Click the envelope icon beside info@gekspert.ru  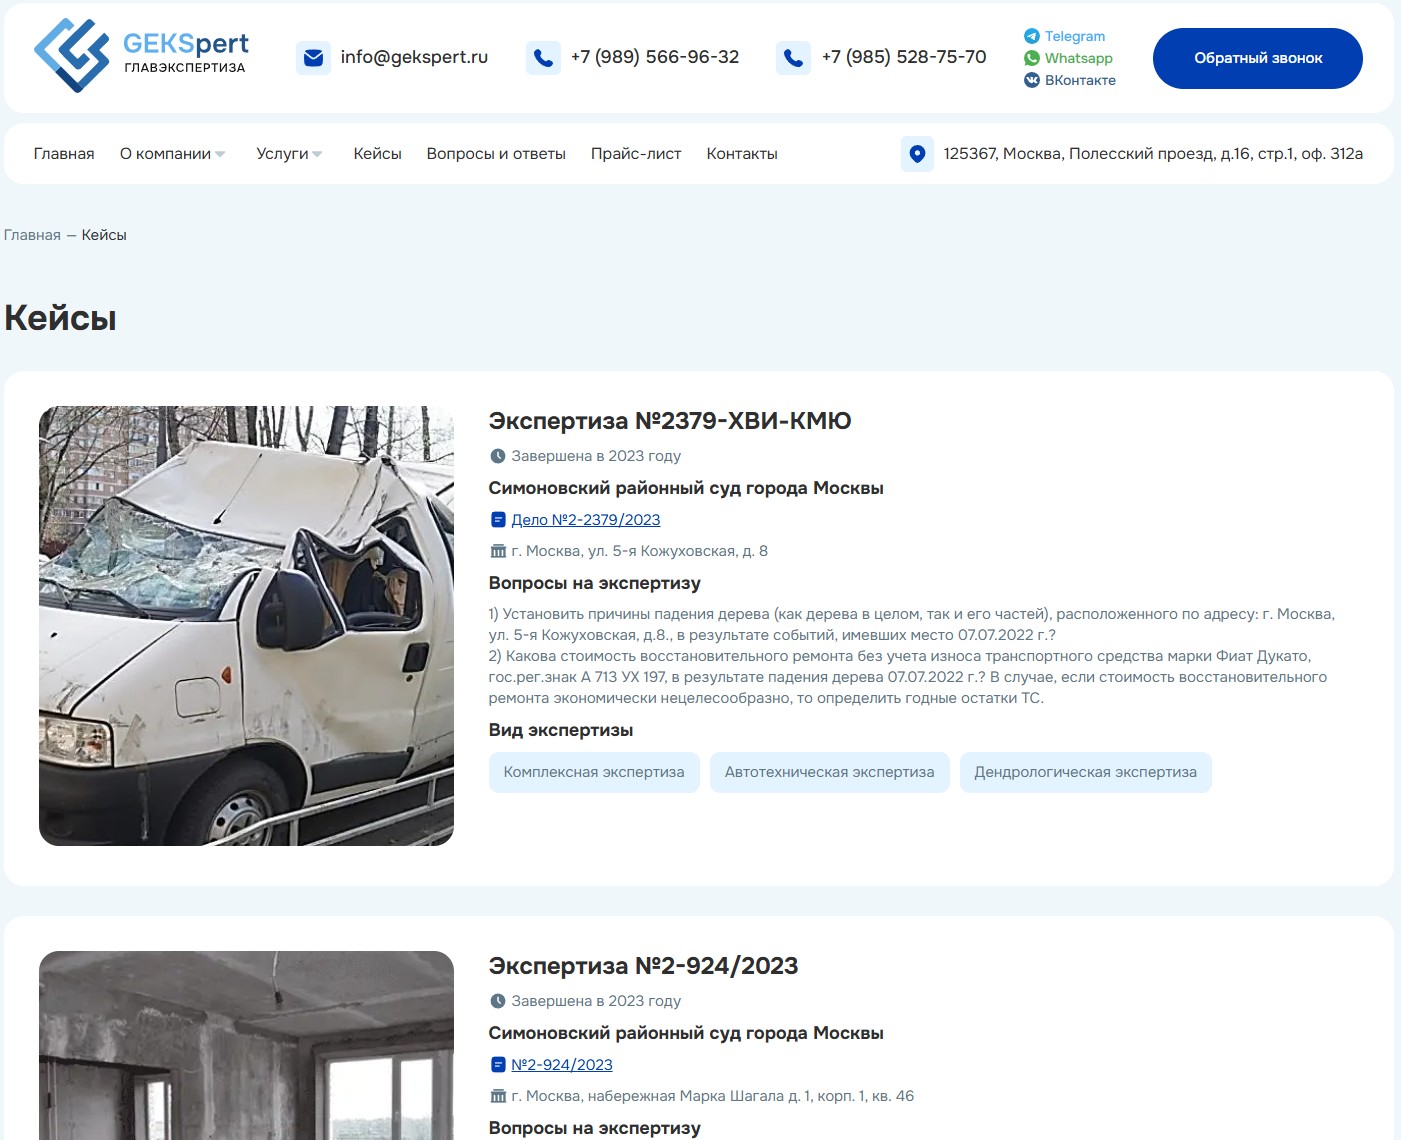coord(313,57)
